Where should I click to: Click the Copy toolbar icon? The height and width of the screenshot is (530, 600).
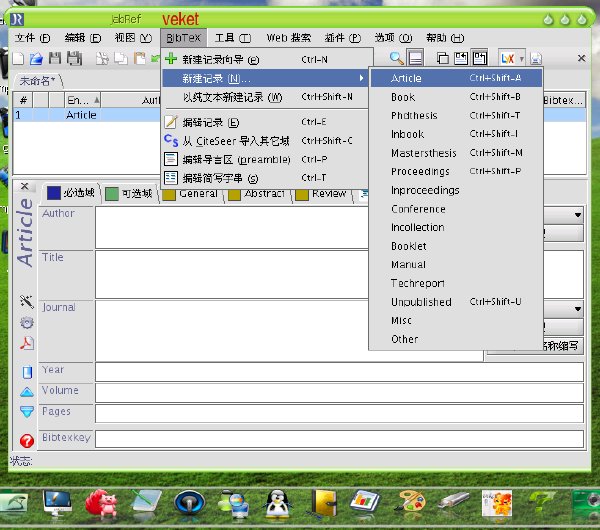pos(121,59)
